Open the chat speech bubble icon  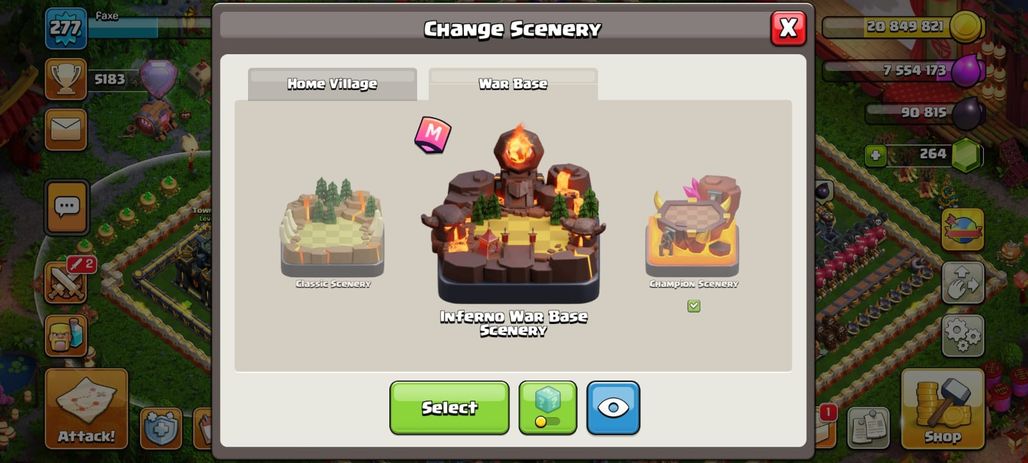[x=66, y=208]
